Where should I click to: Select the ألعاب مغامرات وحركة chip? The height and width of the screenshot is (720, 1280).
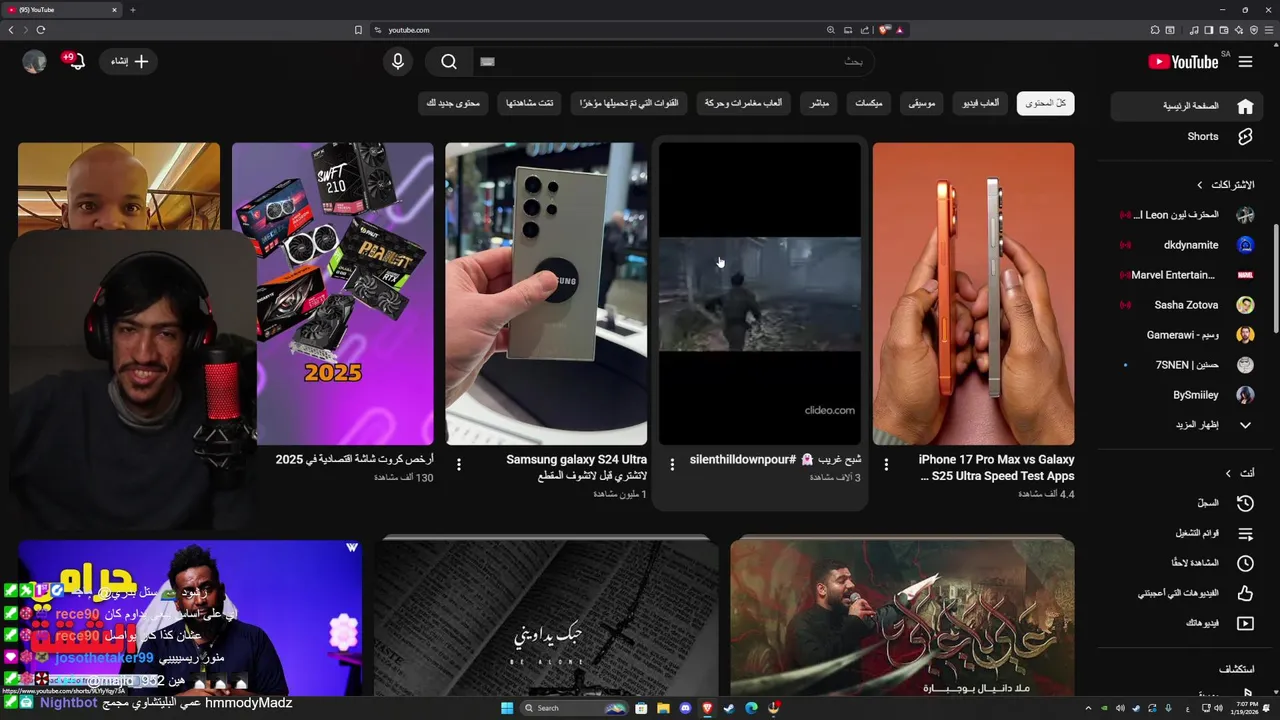tap(745, 103)
